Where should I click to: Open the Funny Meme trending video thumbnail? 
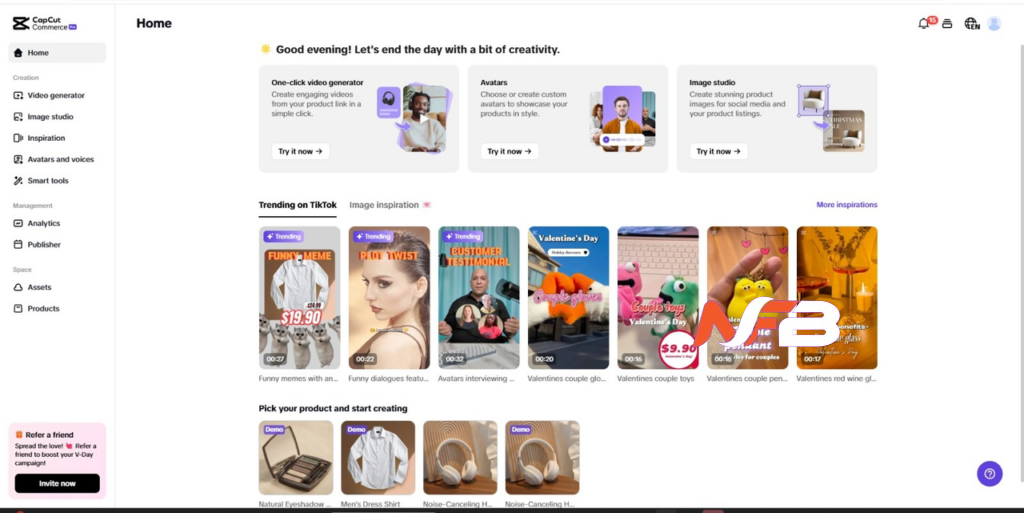[x=299, y=298]
